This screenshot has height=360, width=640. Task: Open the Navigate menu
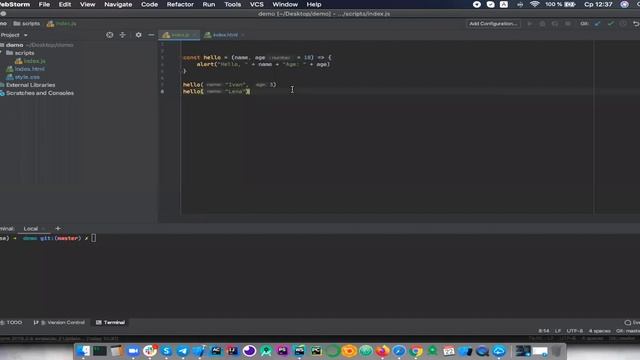coord(118,4)
